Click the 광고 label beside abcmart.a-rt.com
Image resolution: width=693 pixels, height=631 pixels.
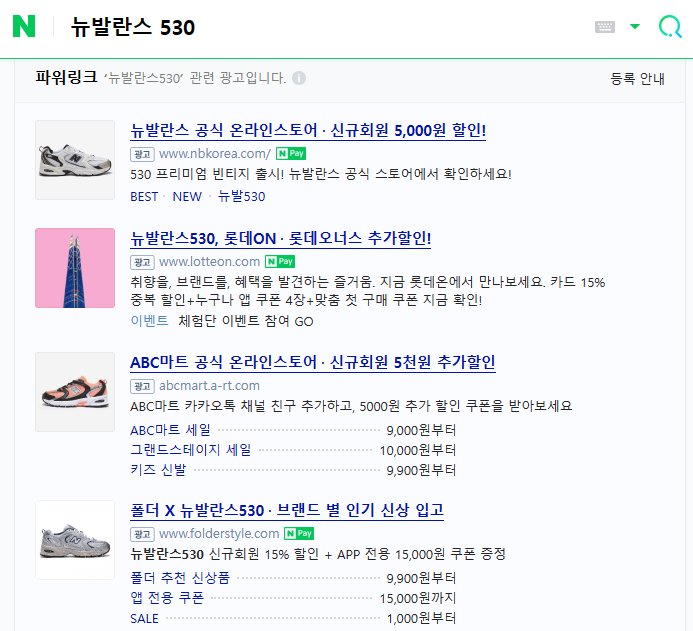[142, 386]
